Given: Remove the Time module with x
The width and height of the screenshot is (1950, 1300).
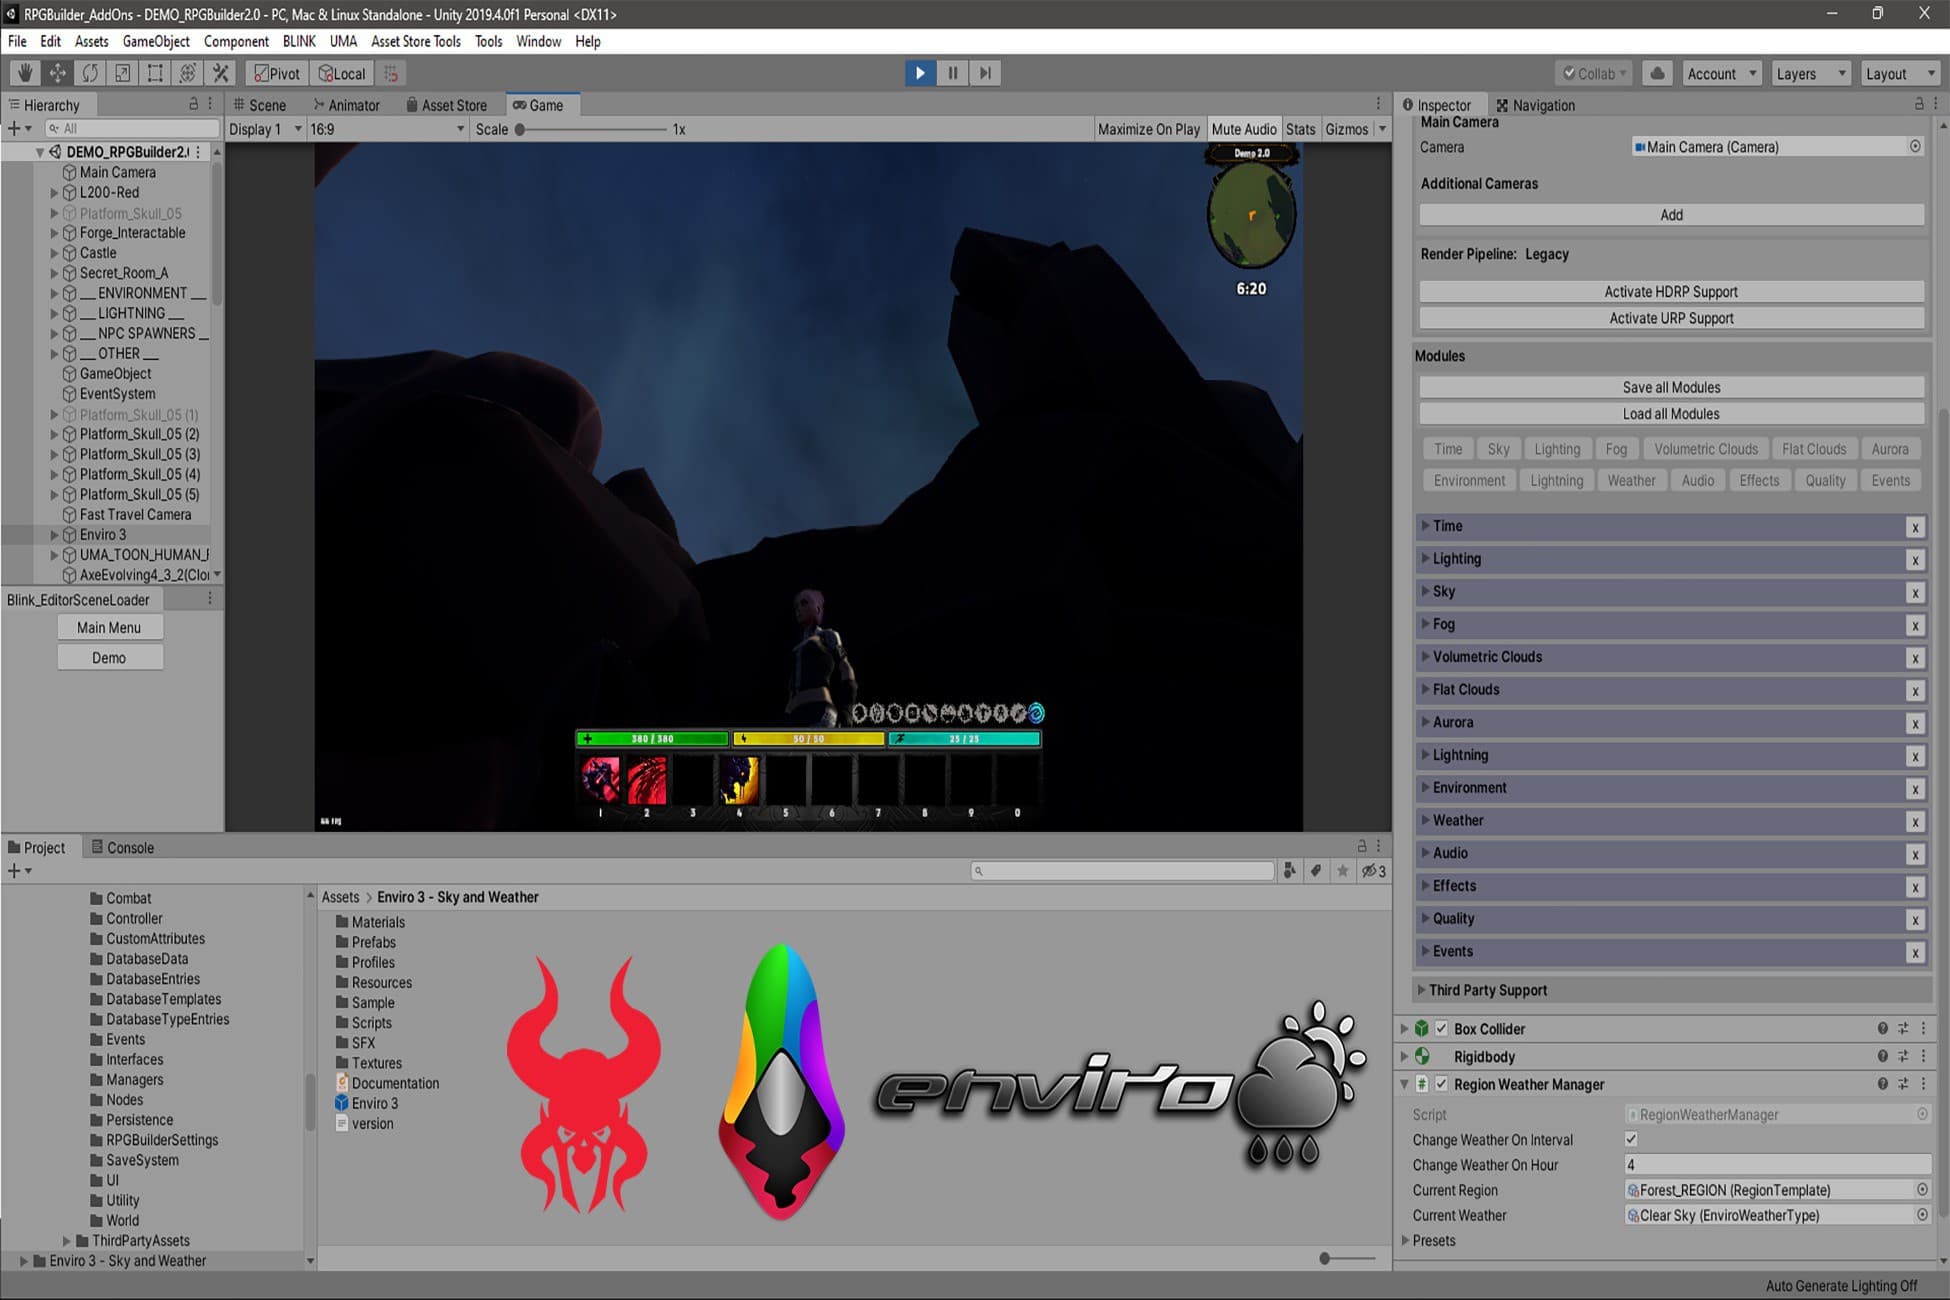Looking at the screenshot, I should [1915, 527].
